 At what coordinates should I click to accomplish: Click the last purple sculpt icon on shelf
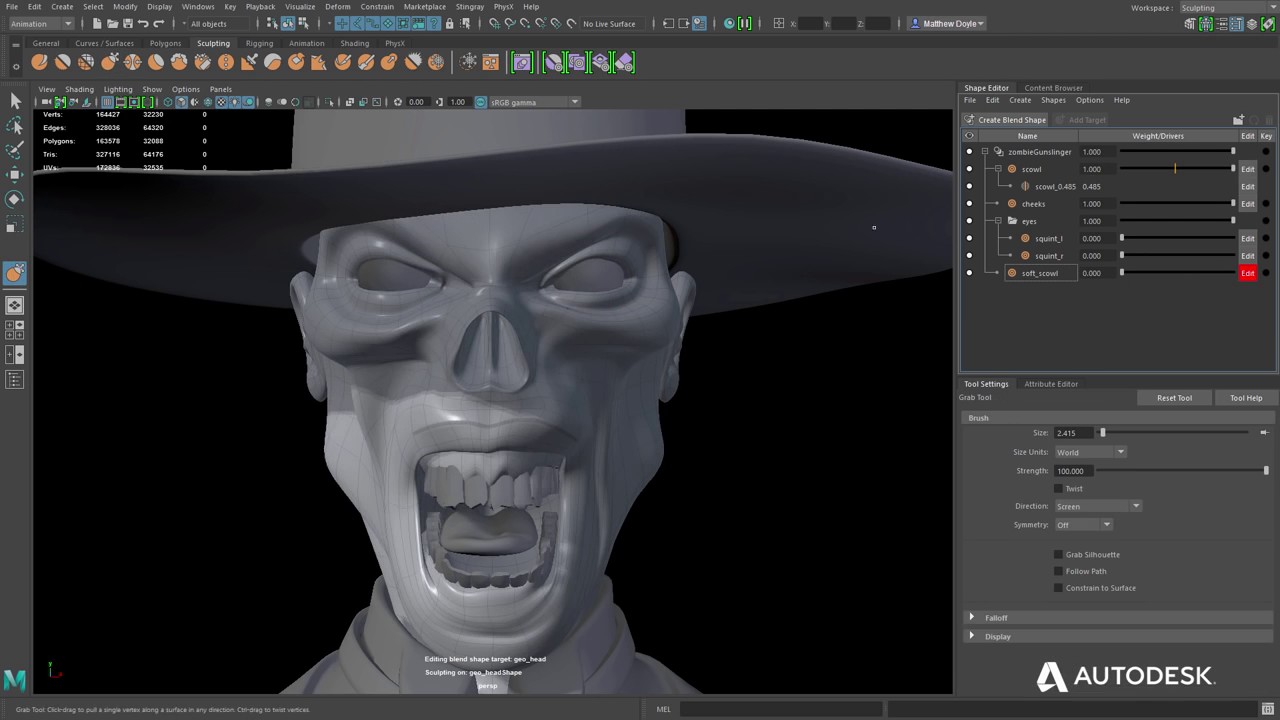pyautogui.click(x=624, y=63)
